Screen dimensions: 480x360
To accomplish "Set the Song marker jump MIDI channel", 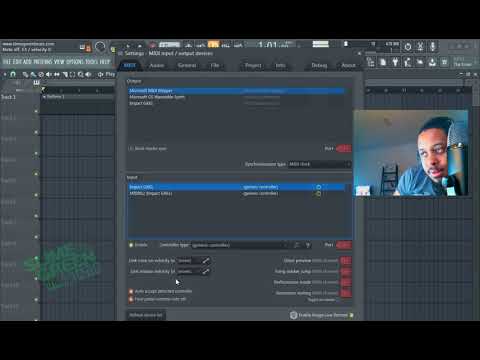I will point(346,271).
